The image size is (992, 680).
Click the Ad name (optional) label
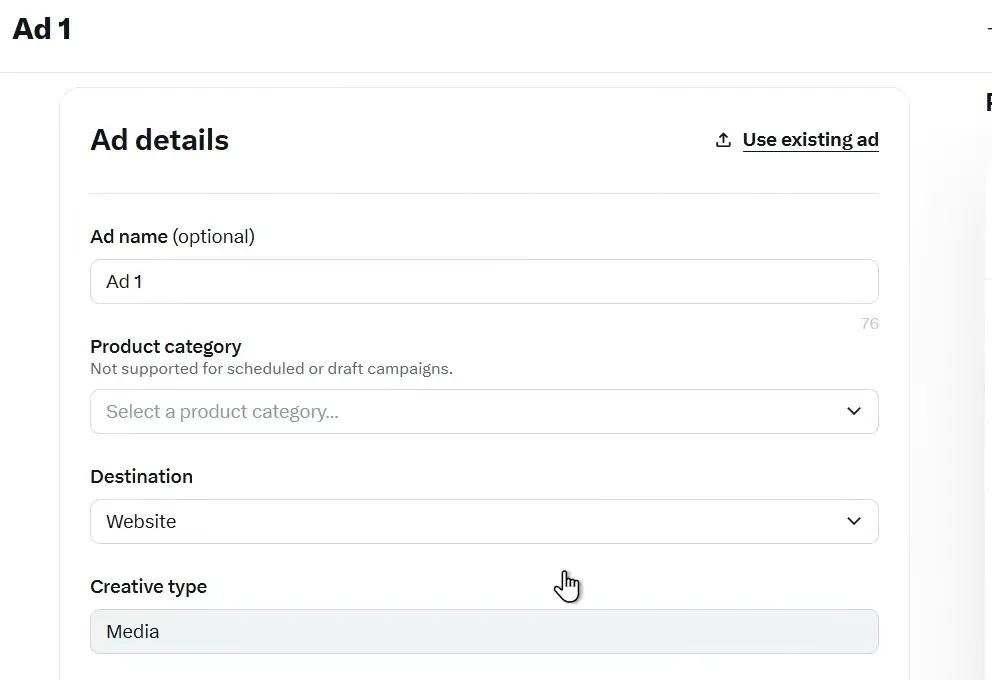coord(172,237)
